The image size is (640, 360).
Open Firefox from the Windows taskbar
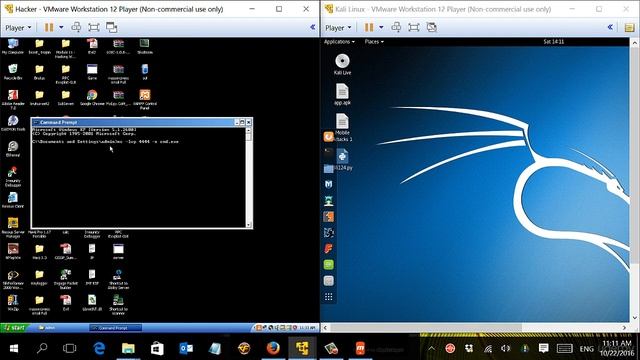[x=273, y=348]
